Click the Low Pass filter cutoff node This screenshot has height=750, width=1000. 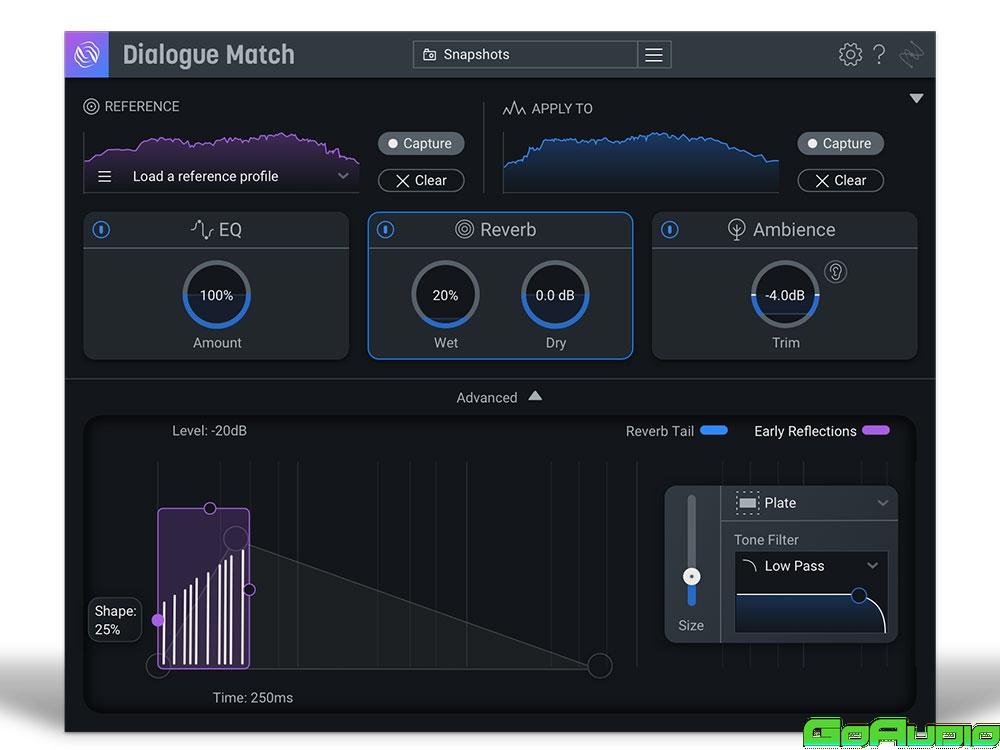[859, 595]
